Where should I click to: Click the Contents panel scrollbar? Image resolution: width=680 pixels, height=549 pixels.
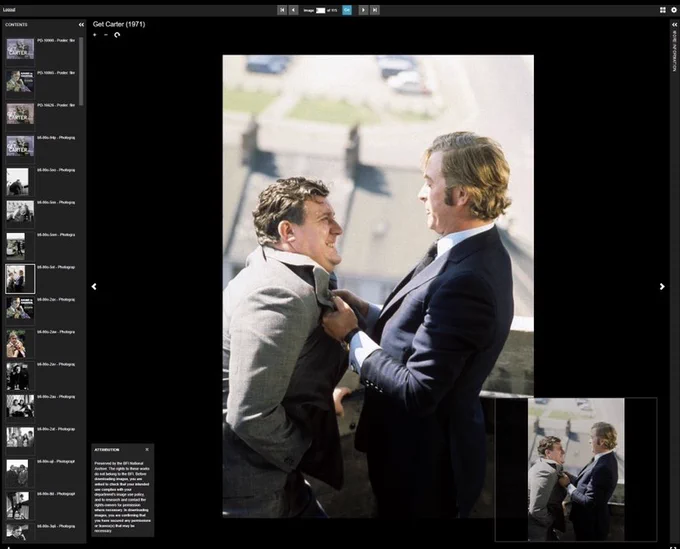pos(81,72)
